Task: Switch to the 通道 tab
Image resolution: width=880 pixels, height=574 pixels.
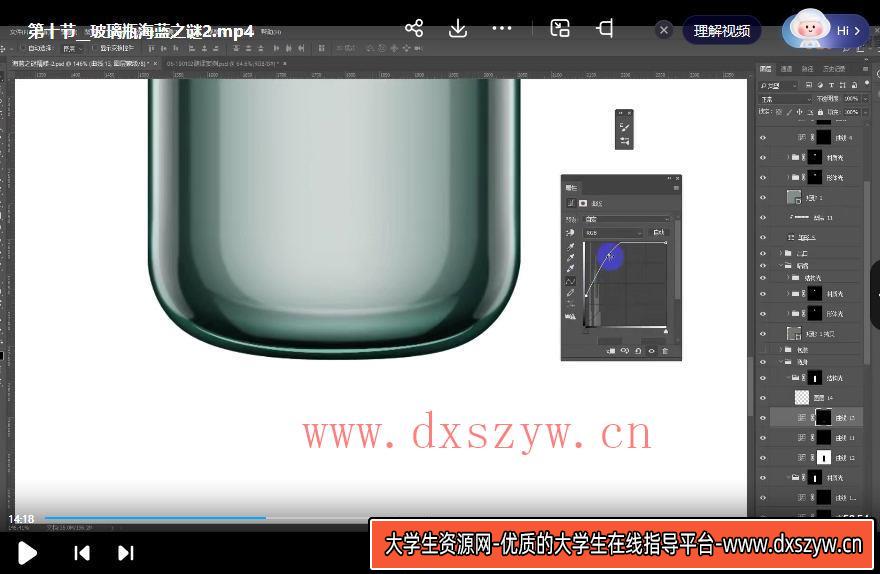Action: click(x=786, y=69)
